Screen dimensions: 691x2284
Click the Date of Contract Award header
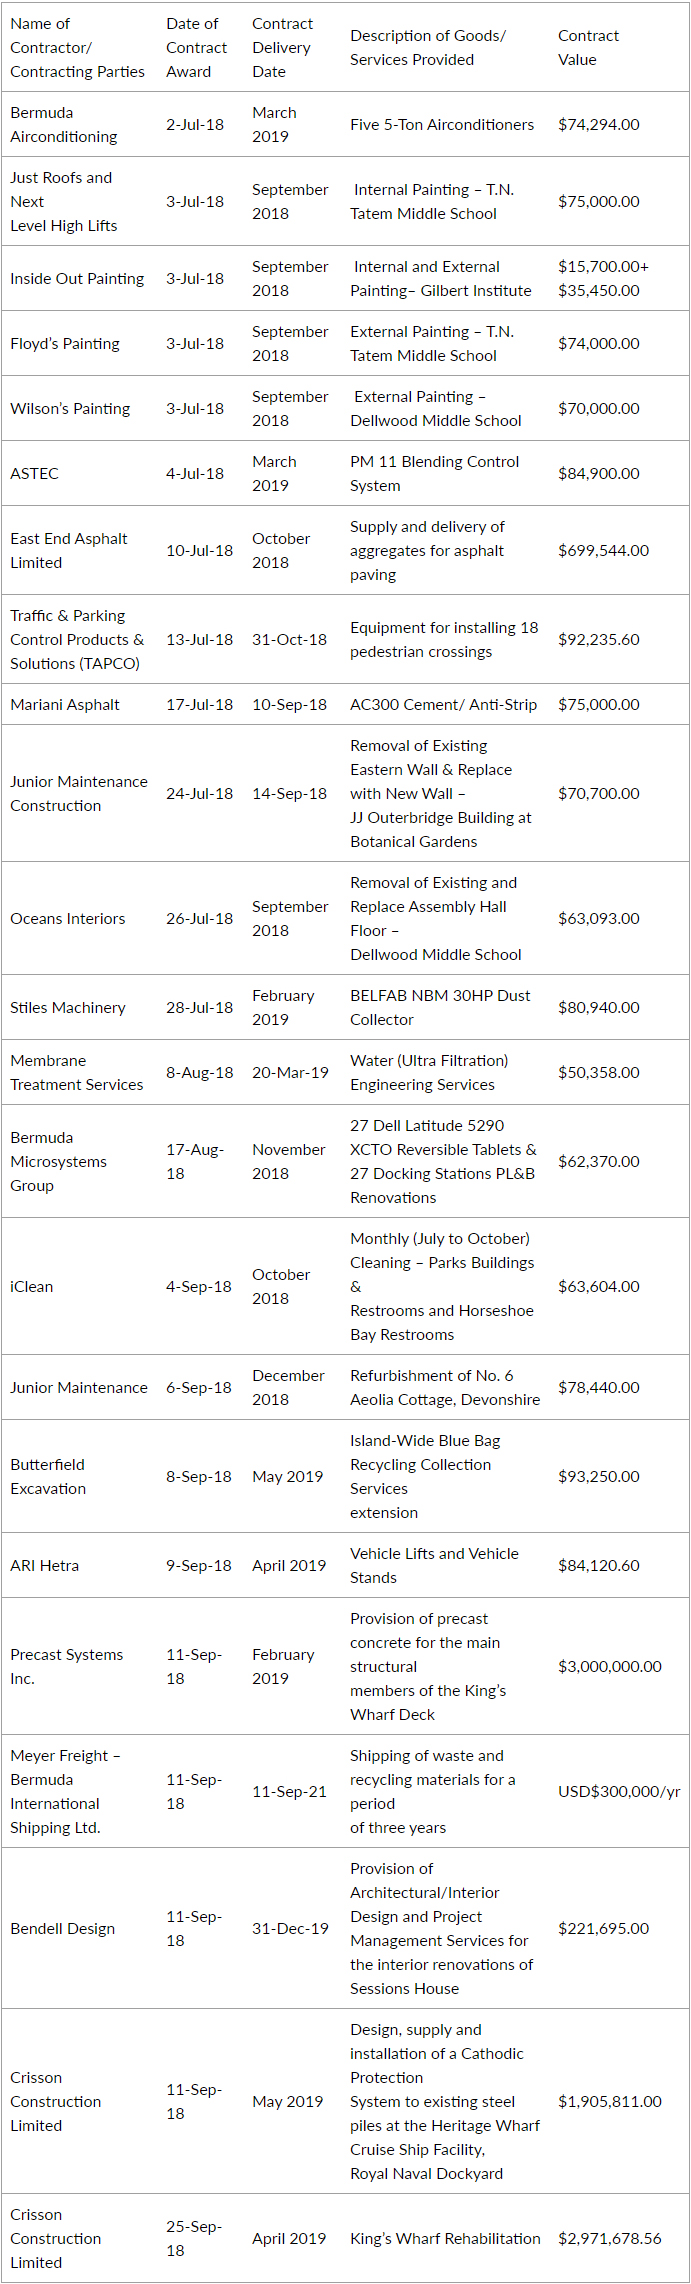click(x=196, y=48)
